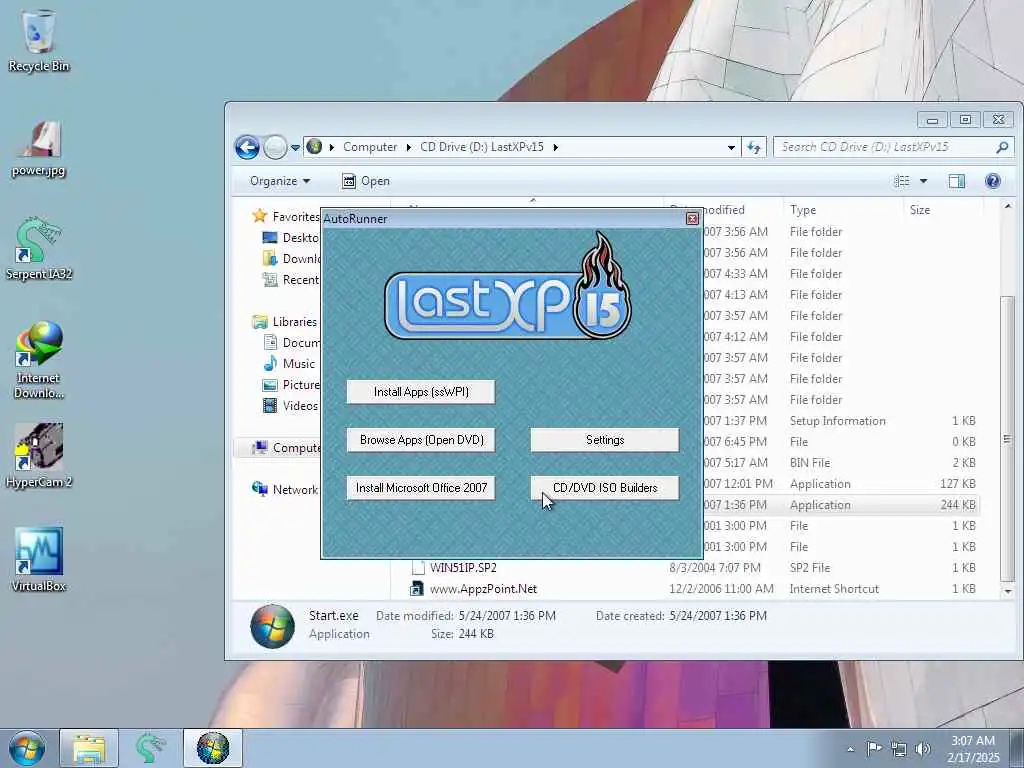Open Explorer help question mark icon

point(993,181)
